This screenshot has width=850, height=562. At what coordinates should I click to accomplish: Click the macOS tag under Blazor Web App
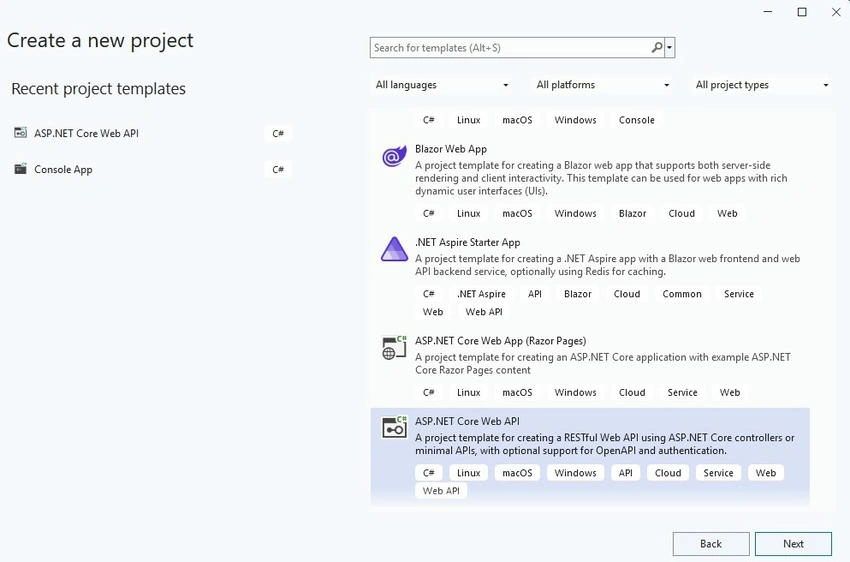coord(517,214)
